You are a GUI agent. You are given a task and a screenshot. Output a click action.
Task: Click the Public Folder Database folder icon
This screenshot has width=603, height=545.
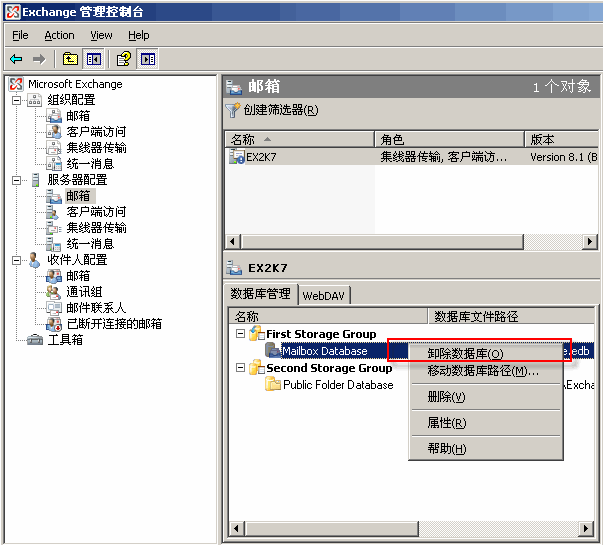point(273,384)
